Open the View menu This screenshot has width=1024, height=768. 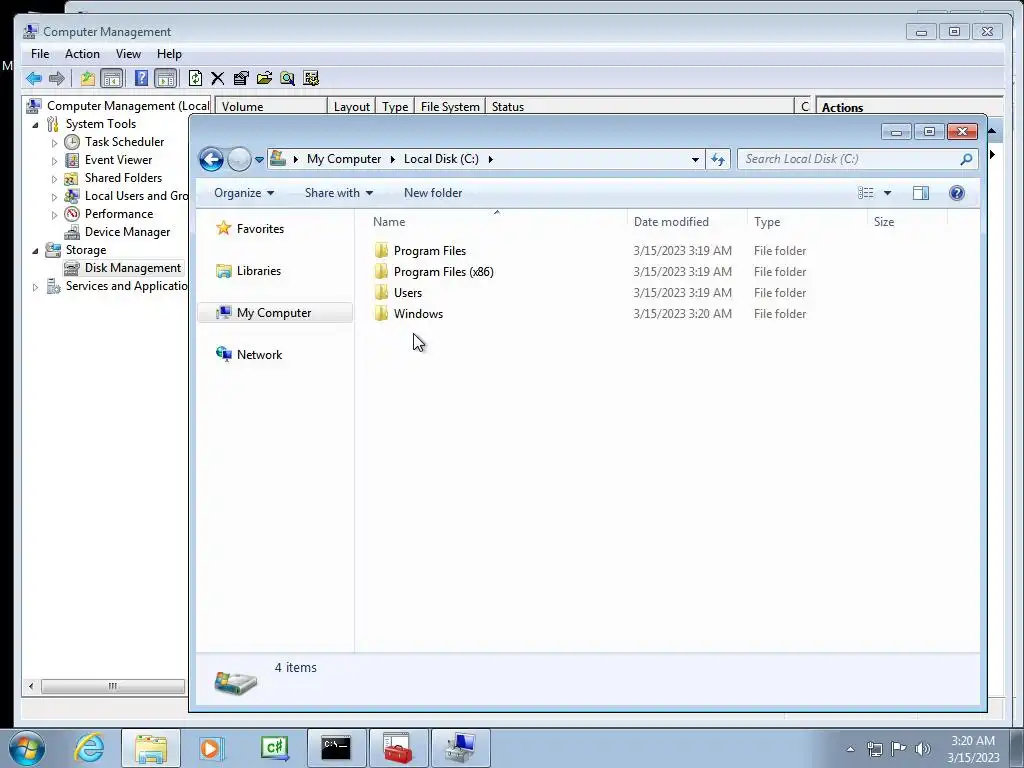128,54
